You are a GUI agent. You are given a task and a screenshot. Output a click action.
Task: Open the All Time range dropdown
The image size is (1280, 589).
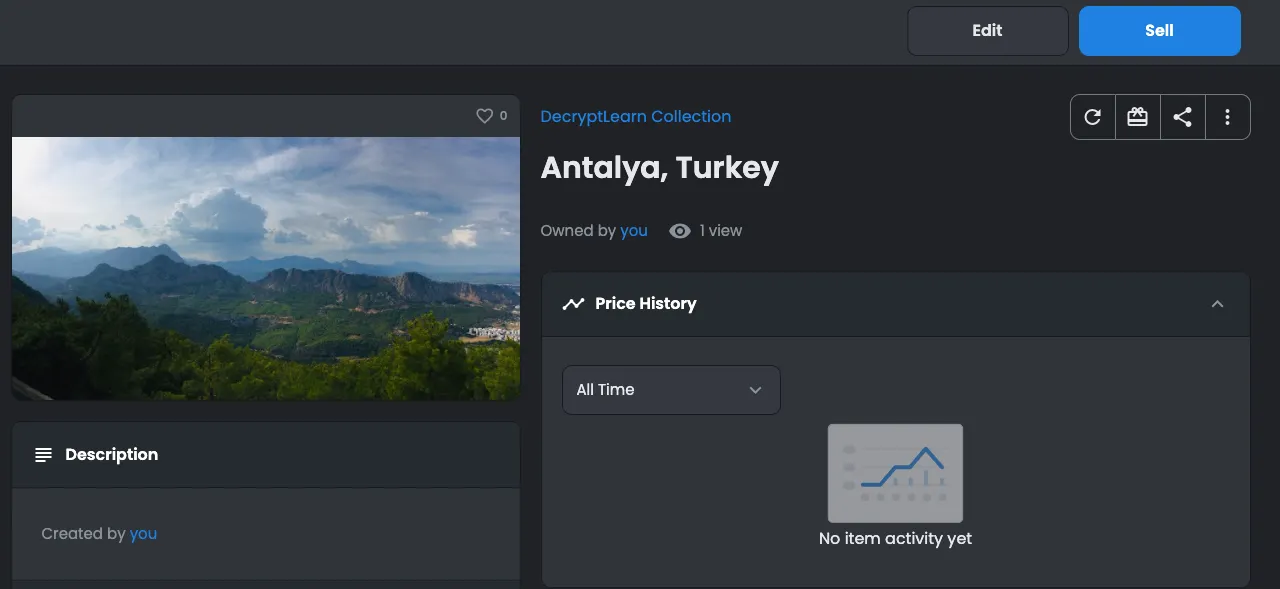[671, 390]
